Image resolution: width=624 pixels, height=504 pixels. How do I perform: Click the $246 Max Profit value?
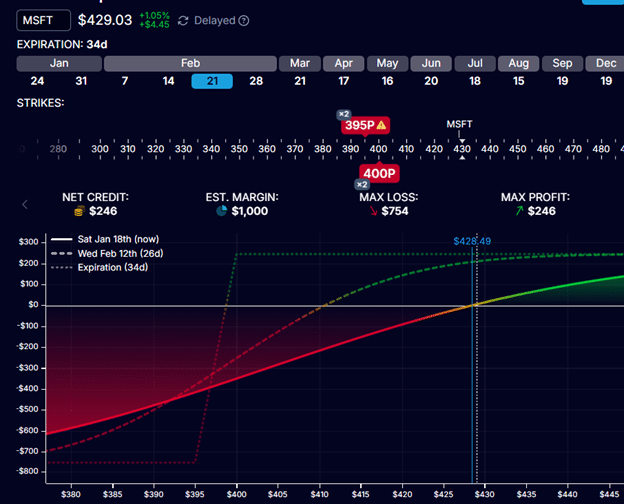[542, 211]
